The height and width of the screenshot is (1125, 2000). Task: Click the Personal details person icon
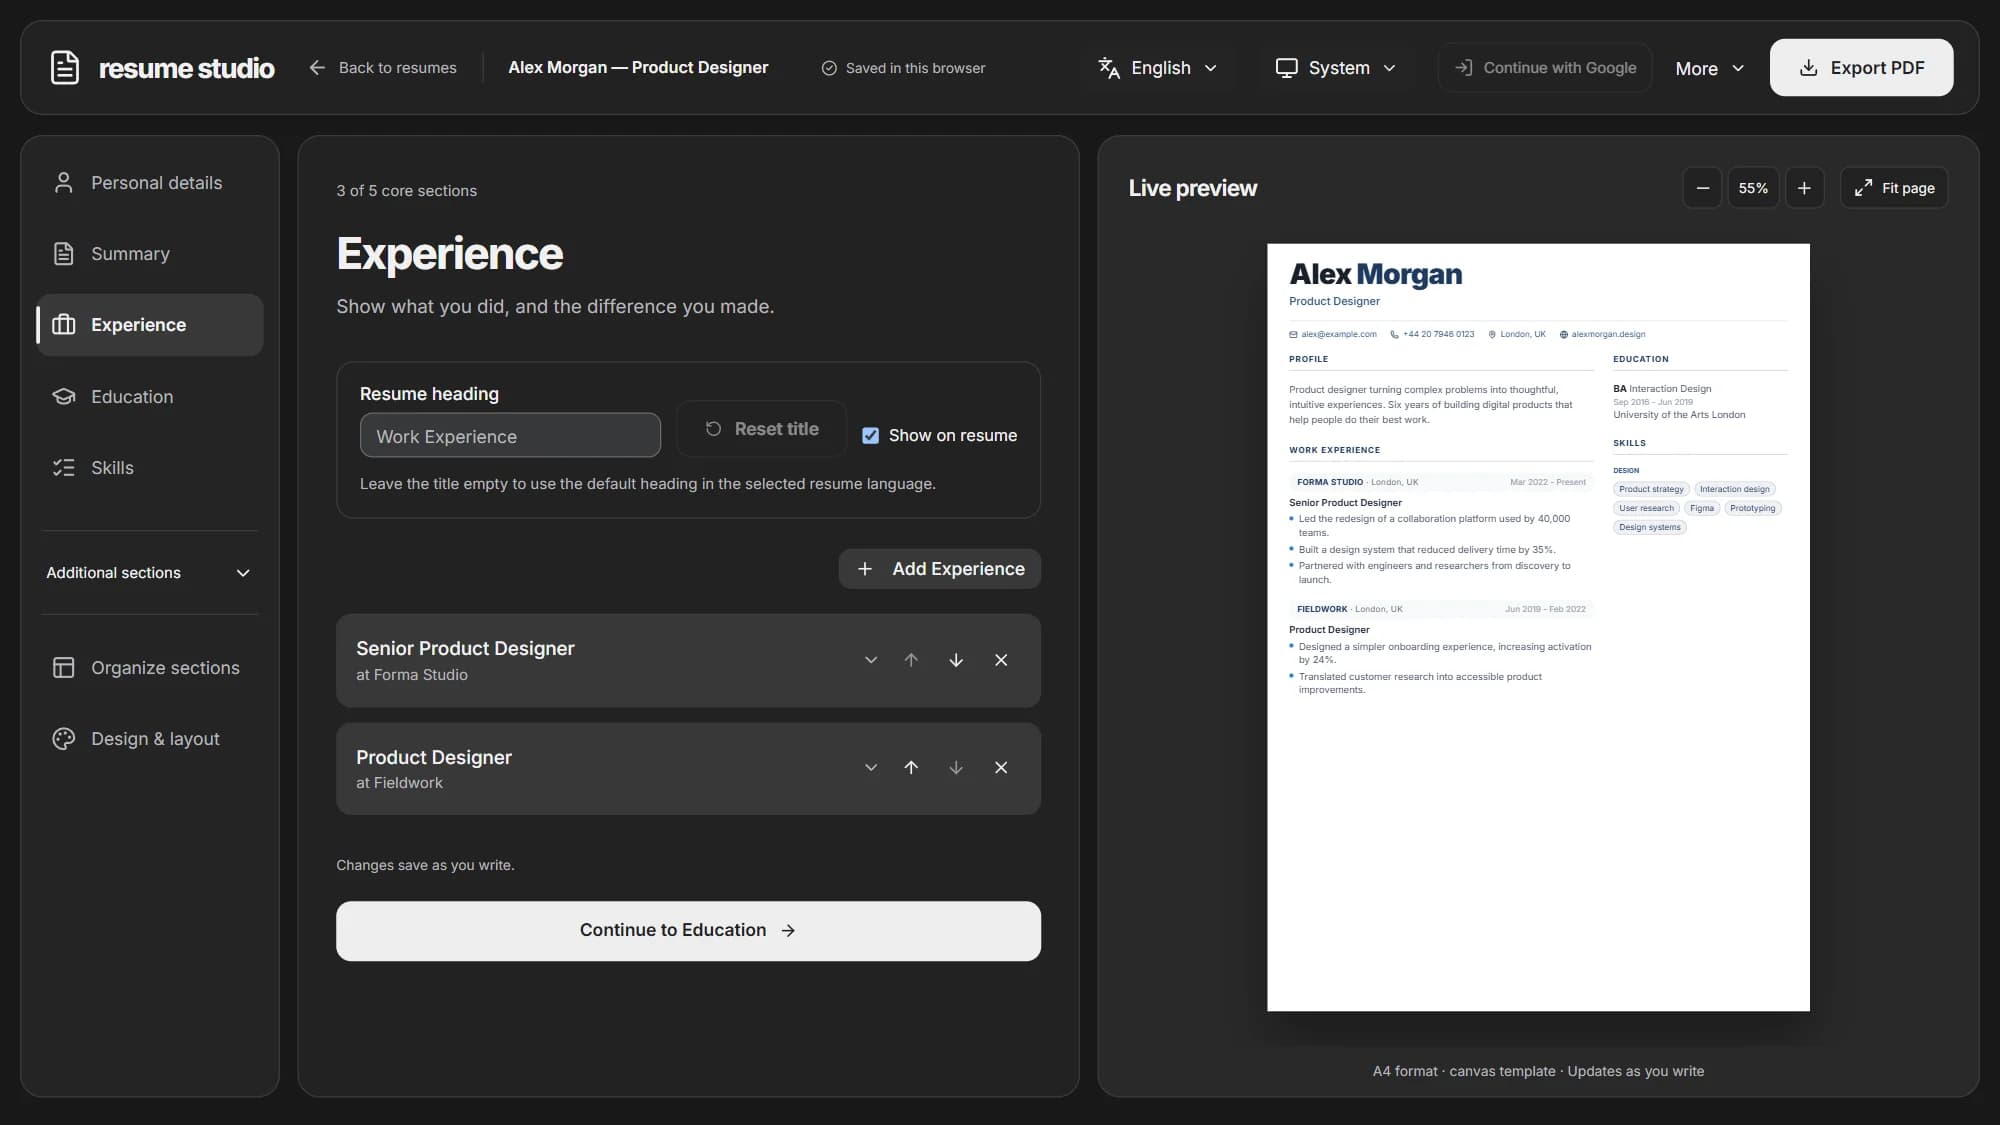(64, 183)
